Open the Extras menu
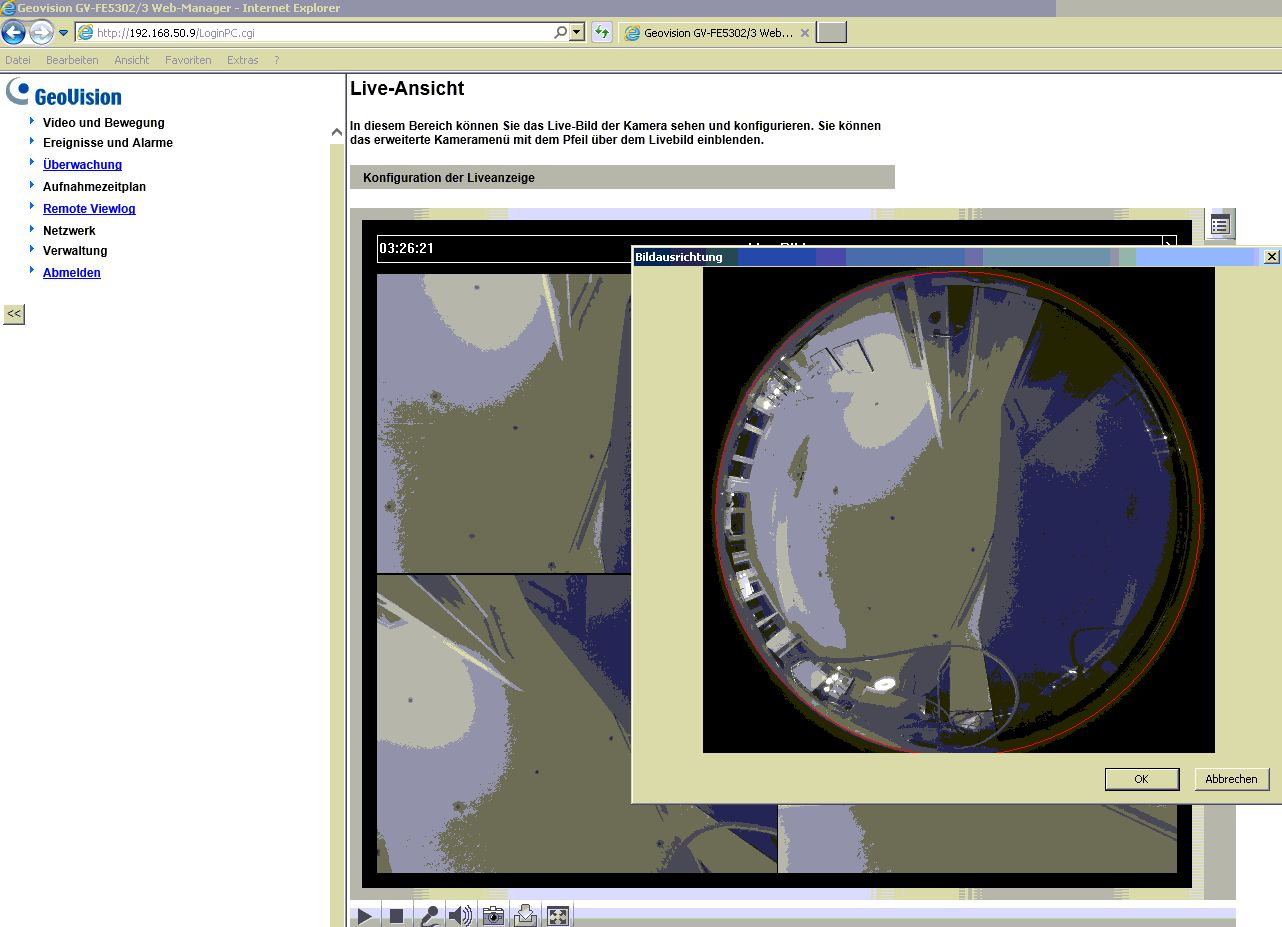 coord(243,60)
